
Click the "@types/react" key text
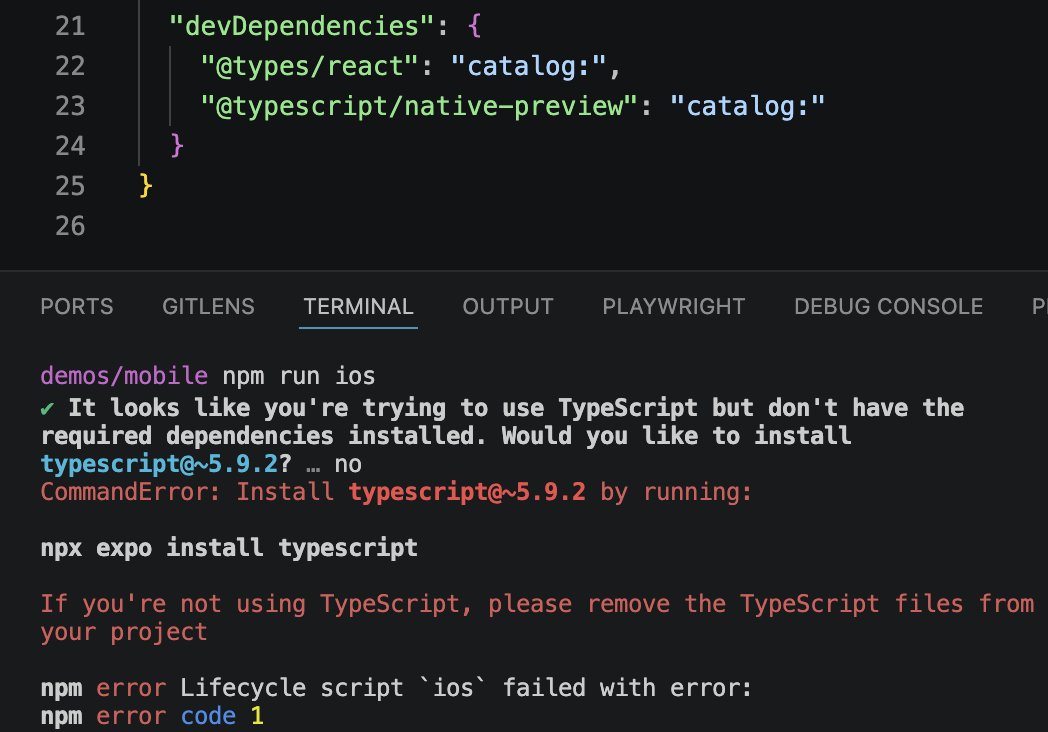(x=309, y=67)
